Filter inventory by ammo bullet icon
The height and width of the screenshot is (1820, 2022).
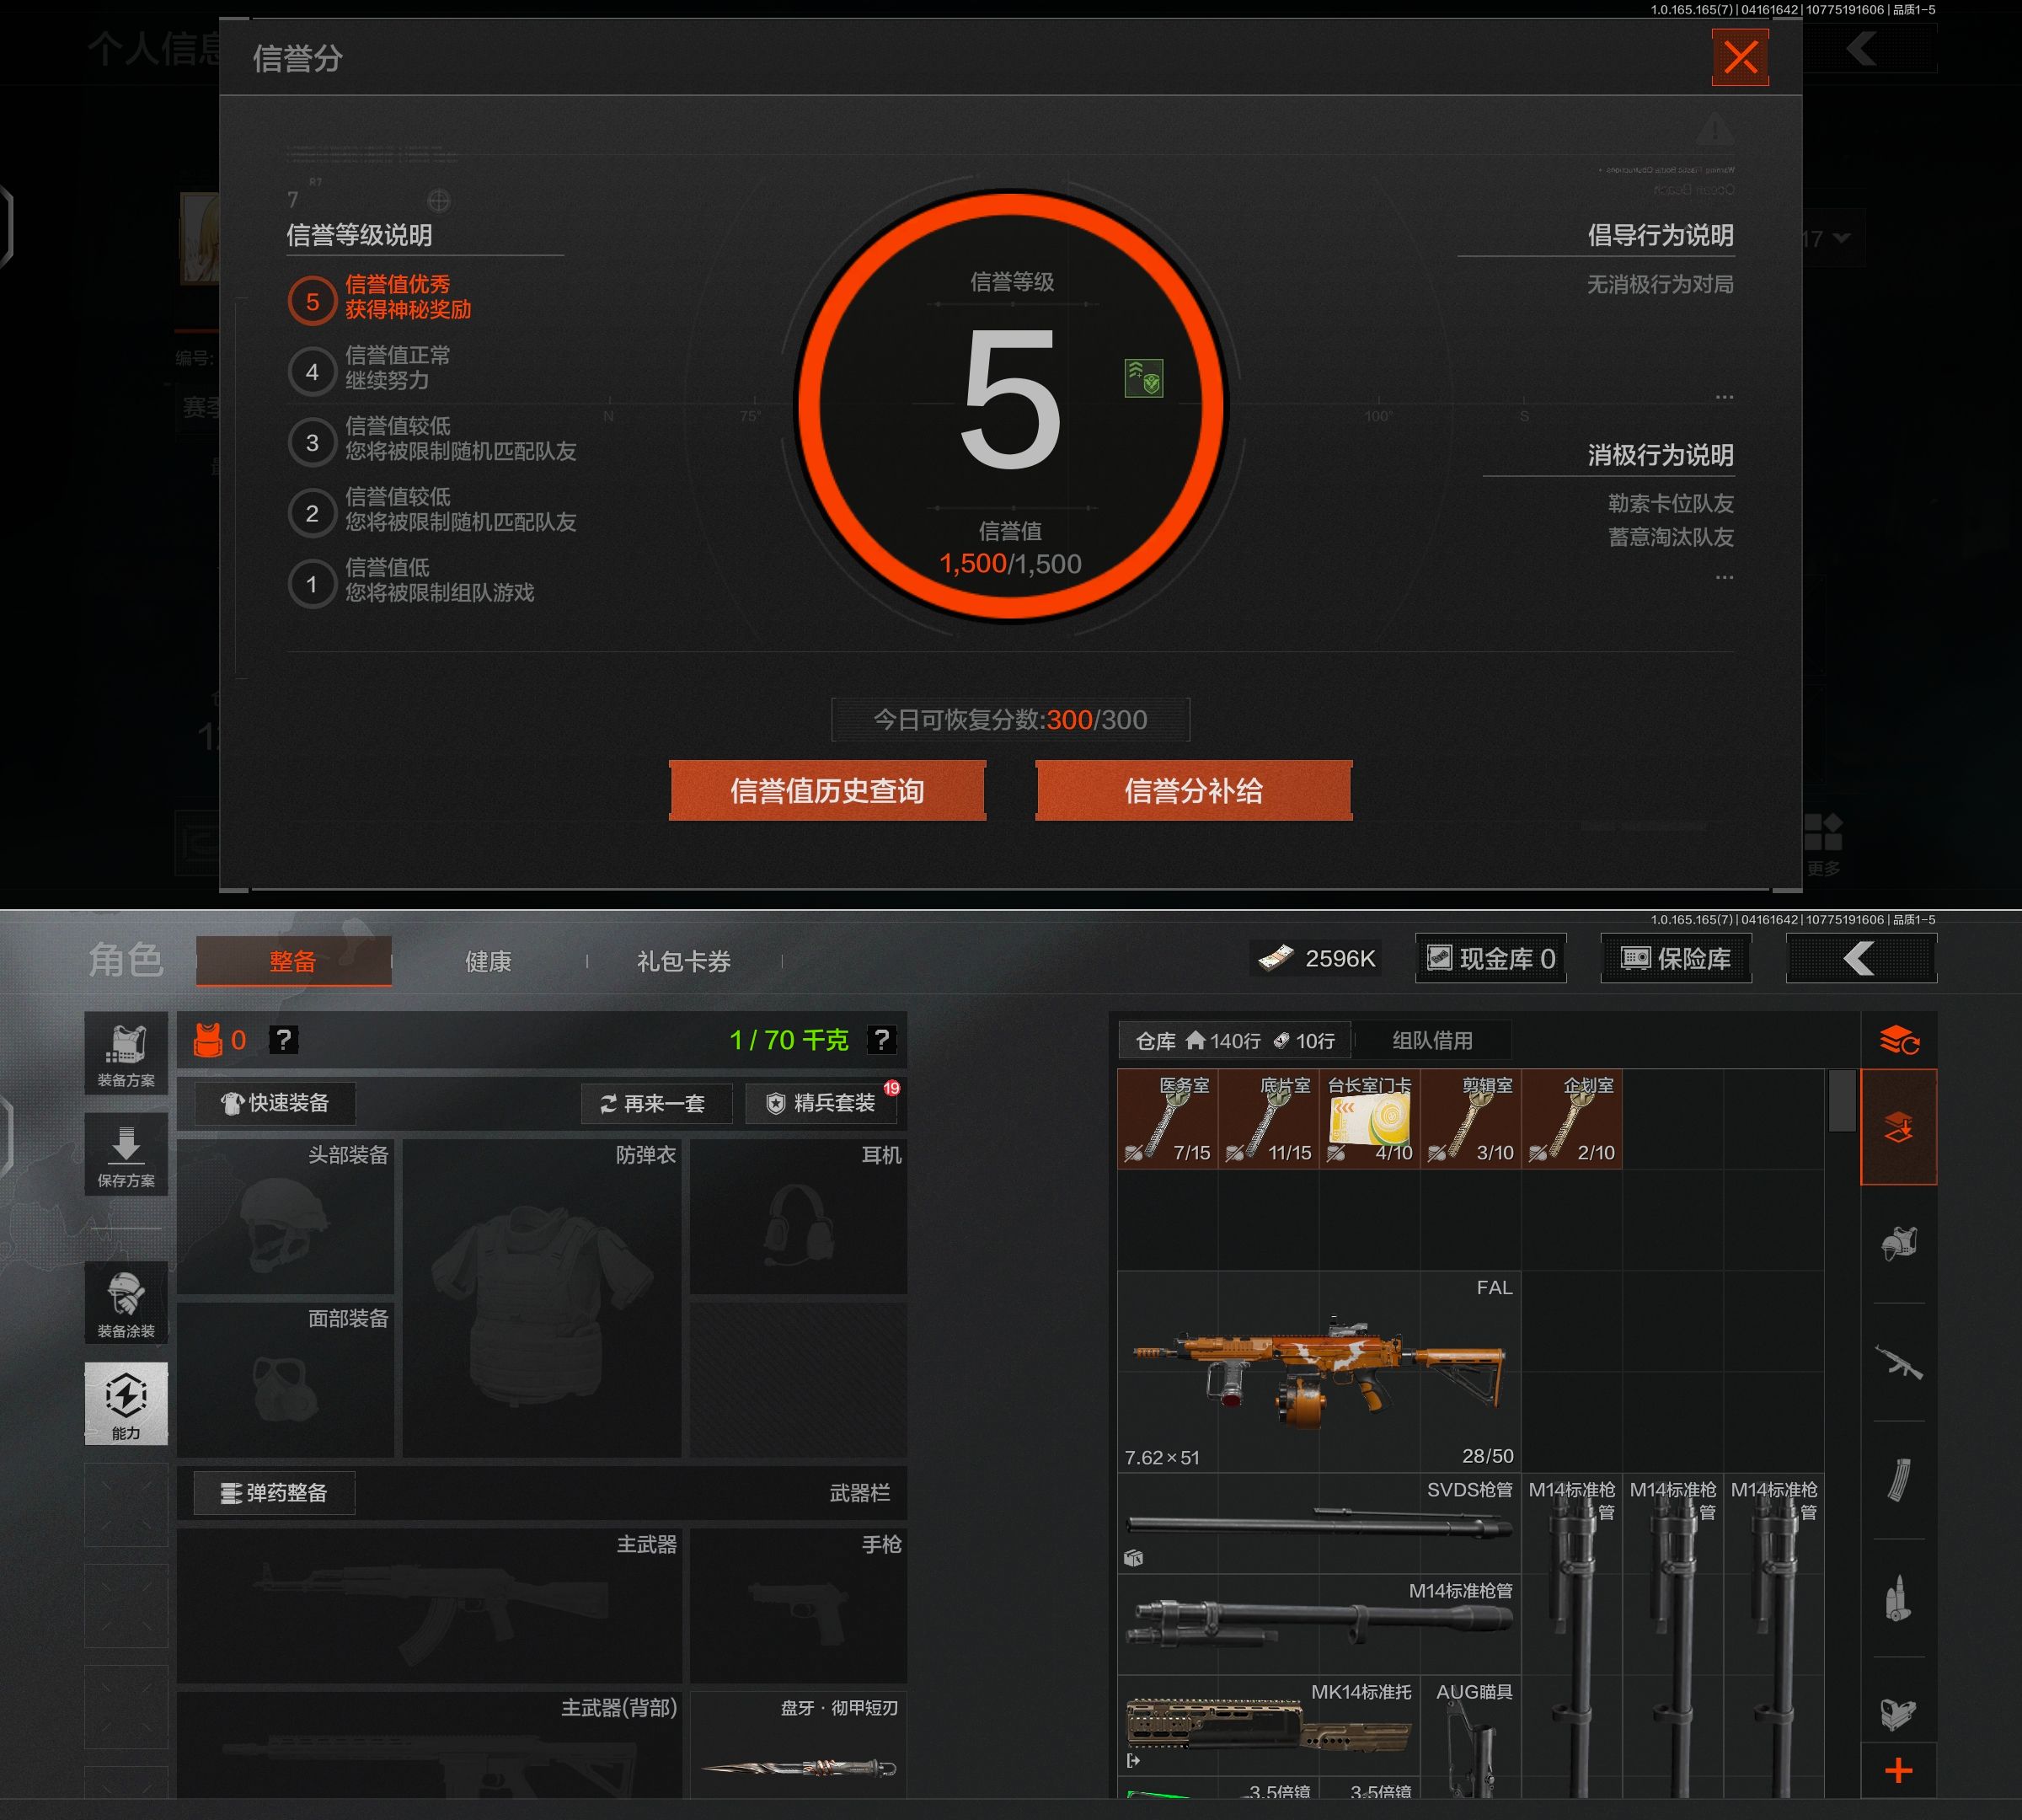pyautogui.click(x=1898, y=1598)
